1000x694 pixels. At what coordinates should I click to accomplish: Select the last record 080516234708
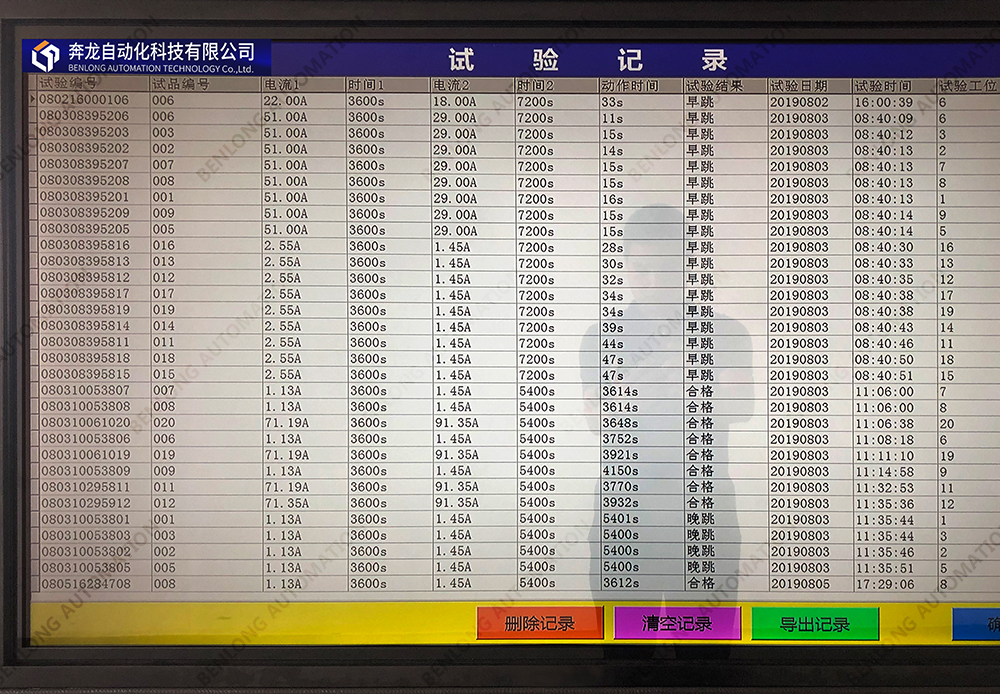point(85,583)
